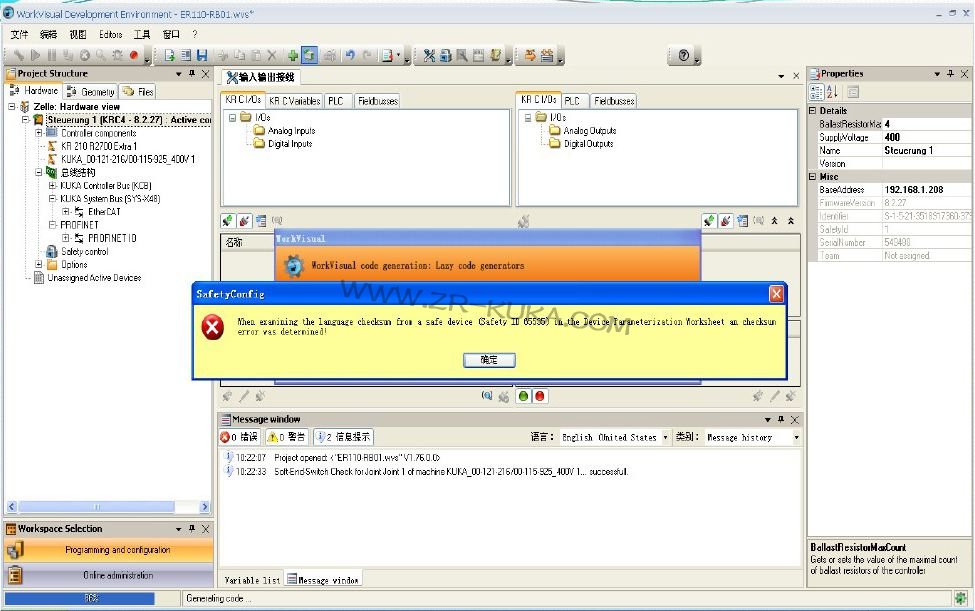Open the Editors menu
The image size is (975, 611).
(x=110, y=34)
